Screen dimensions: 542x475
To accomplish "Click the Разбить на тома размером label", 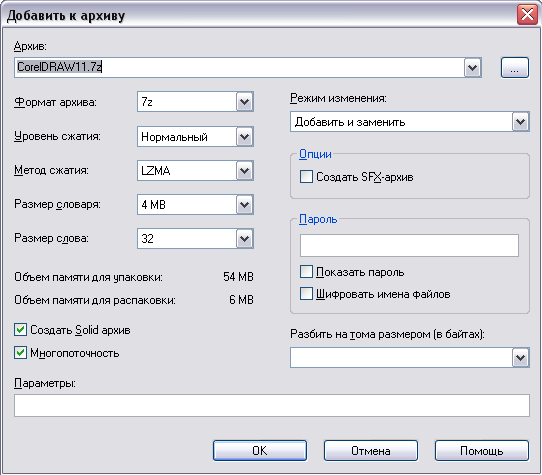I will (387, 334).
